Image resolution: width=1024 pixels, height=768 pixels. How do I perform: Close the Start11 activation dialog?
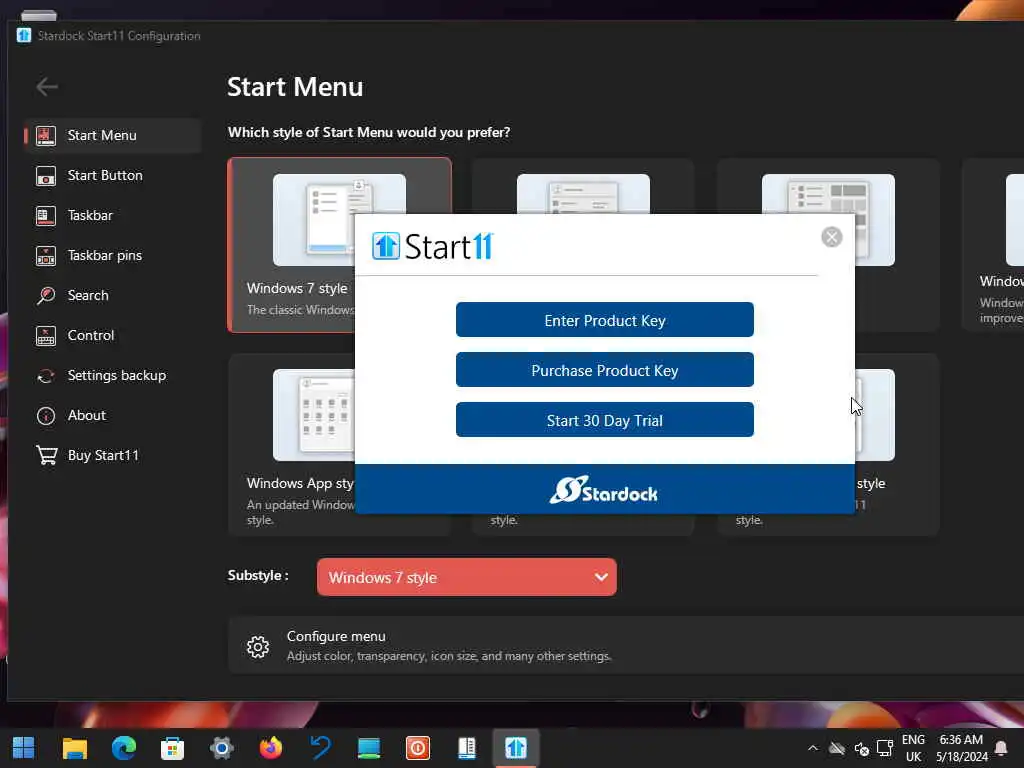(x=831, y=237)
